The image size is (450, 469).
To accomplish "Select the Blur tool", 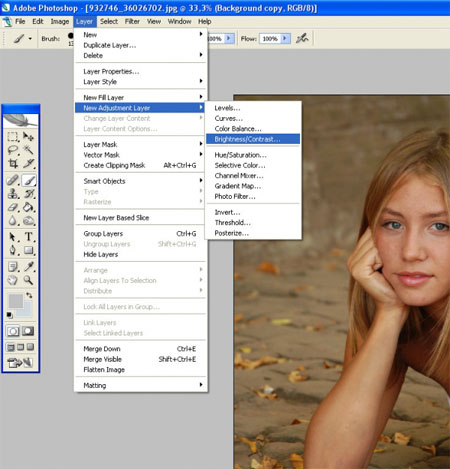I will pyautogui.click(x=13, y=220).
